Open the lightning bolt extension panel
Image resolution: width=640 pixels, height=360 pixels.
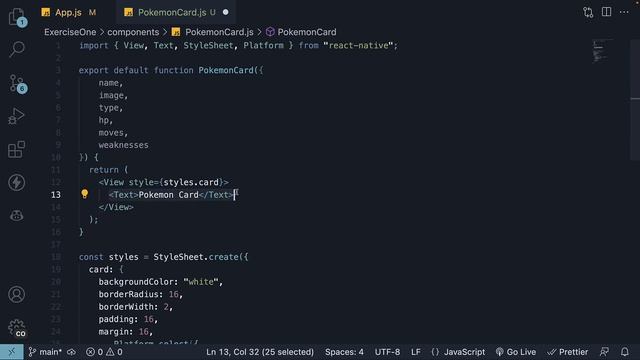pyautogui.click(x=17, y=182)
